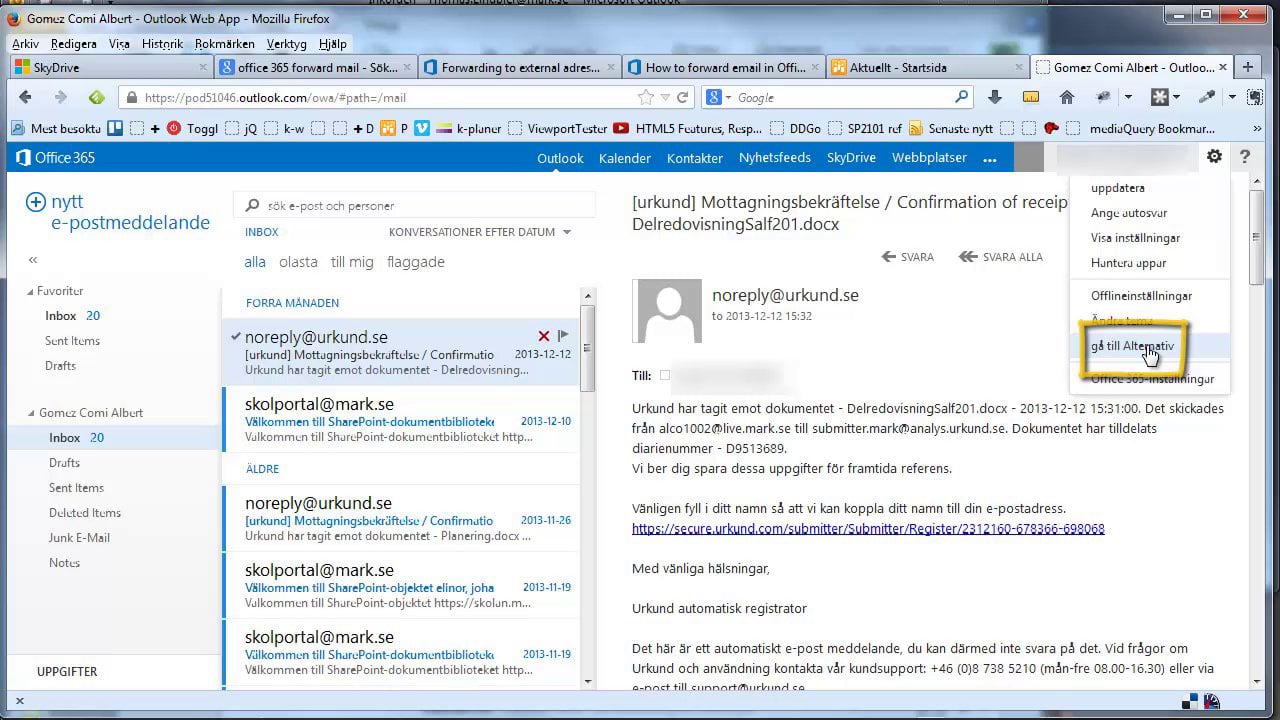Screen dimensions: 1280x720
Task: Open the Kontakter link in Office 365 bar
Action: tap(695, 158)
